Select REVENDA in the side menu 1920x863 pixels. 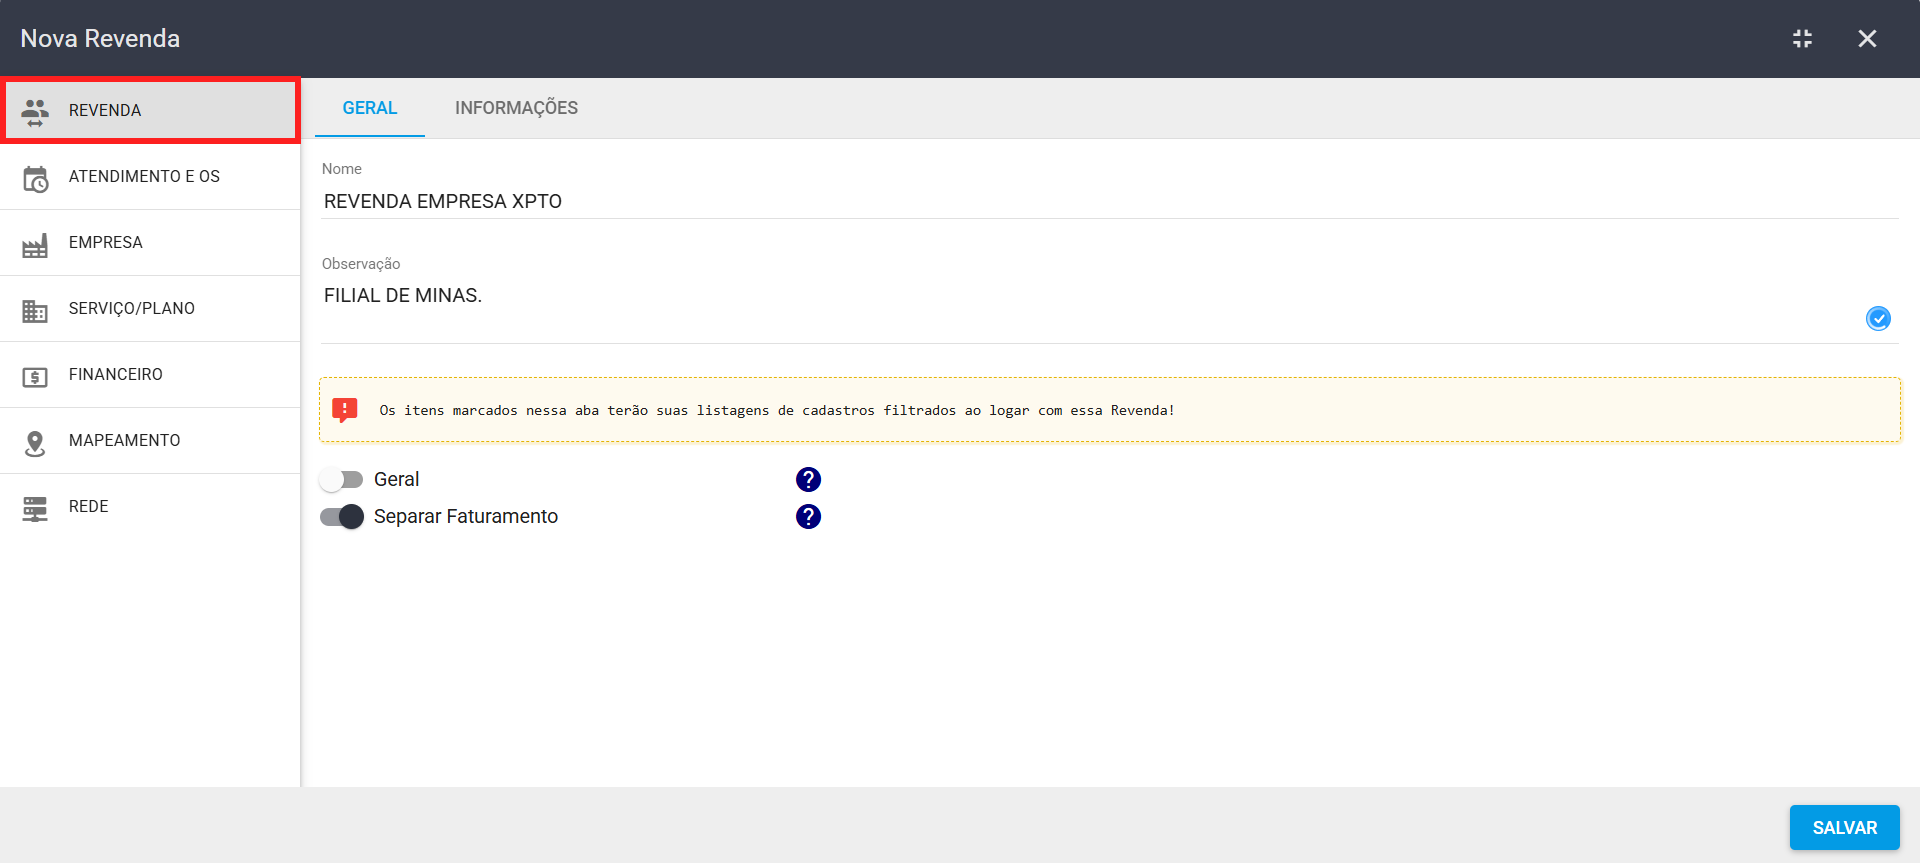coord(150,110)
